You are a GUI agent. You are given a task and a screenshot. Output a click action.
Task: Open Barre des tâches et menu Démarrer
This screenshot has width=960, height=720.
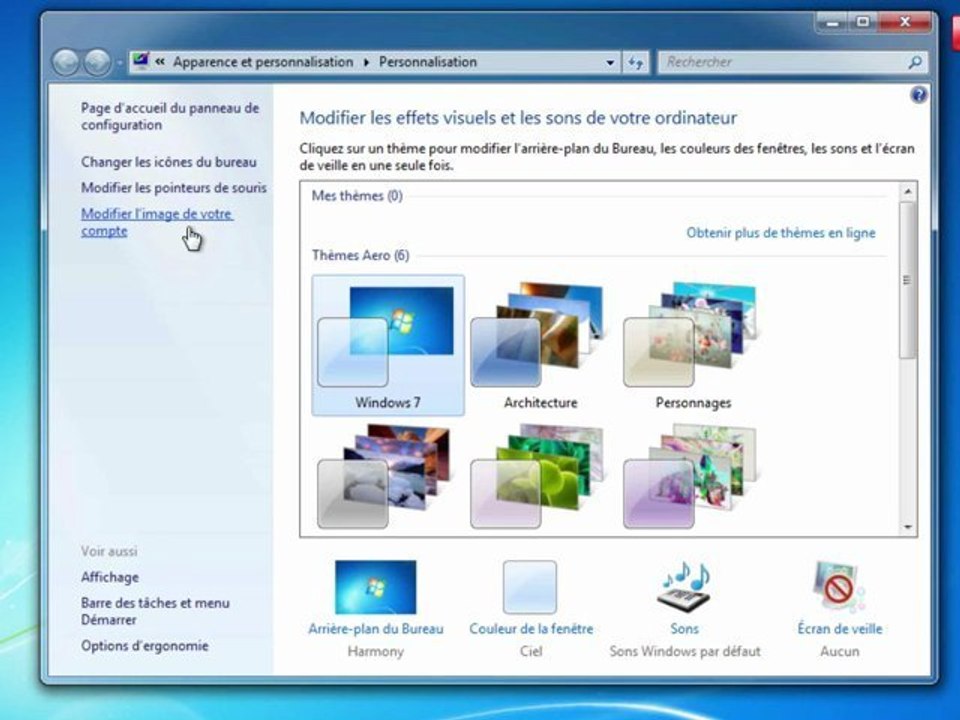point(155,611)
